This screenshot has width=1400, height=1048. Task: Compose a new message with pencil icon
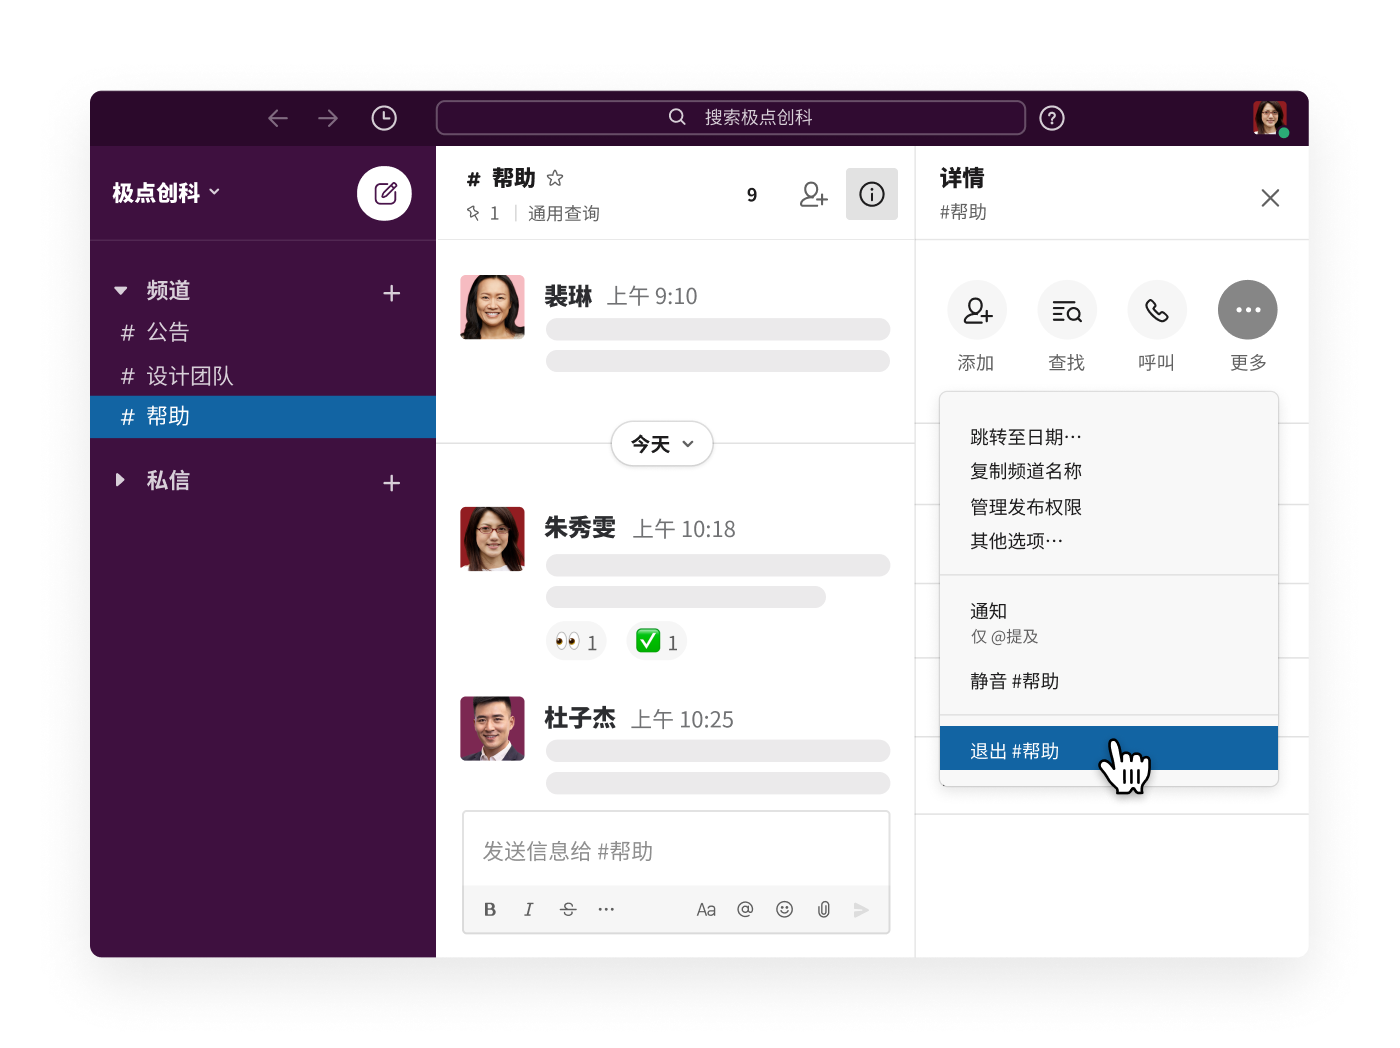click(385, 193)
